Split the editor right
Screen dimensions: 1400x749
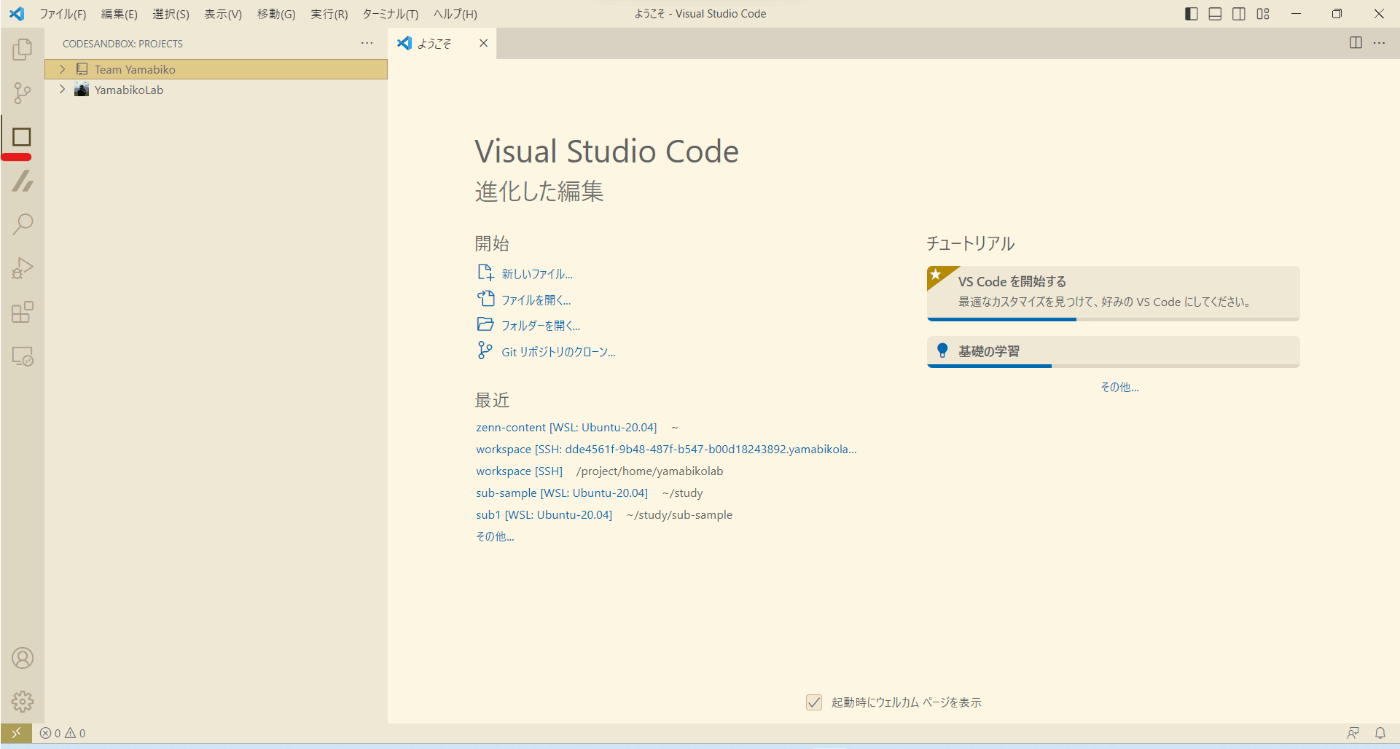point(1356,43)
